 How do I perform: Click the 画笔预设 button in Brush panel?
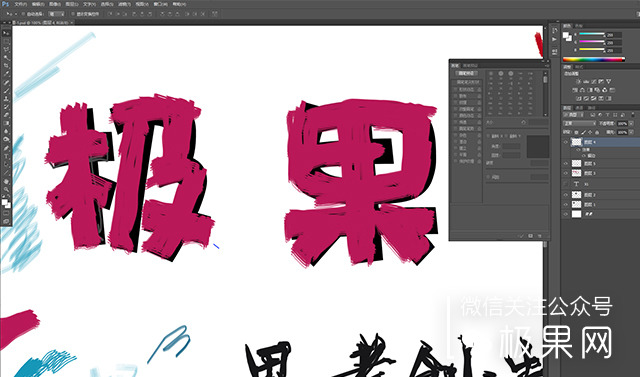pos(467,73)
